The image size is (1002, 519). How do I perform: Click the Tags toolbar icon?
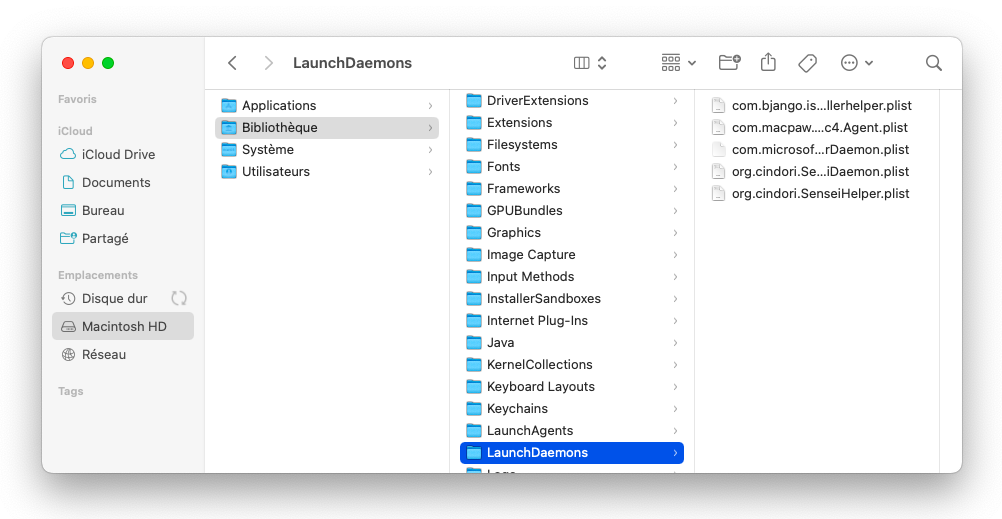pos(807,63)
